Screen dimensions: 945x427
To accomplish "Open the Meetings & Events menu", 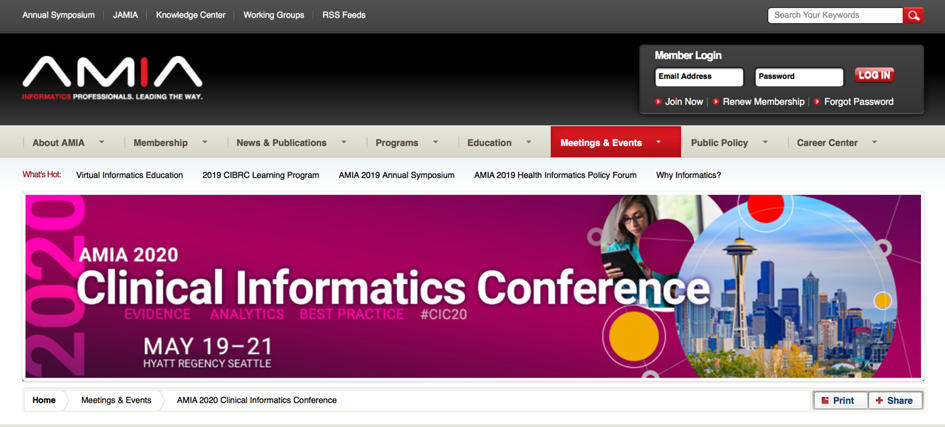I will 601,143.
